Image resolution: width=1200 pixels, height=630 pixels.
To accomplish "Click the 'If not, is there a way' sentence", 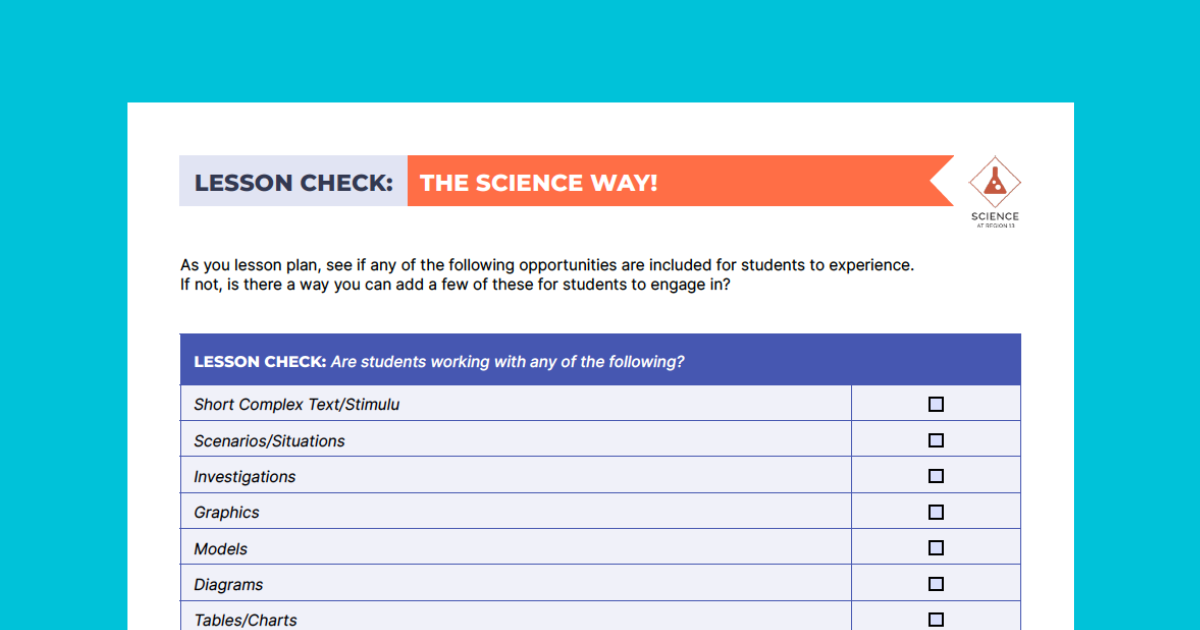I will (455, 284).
